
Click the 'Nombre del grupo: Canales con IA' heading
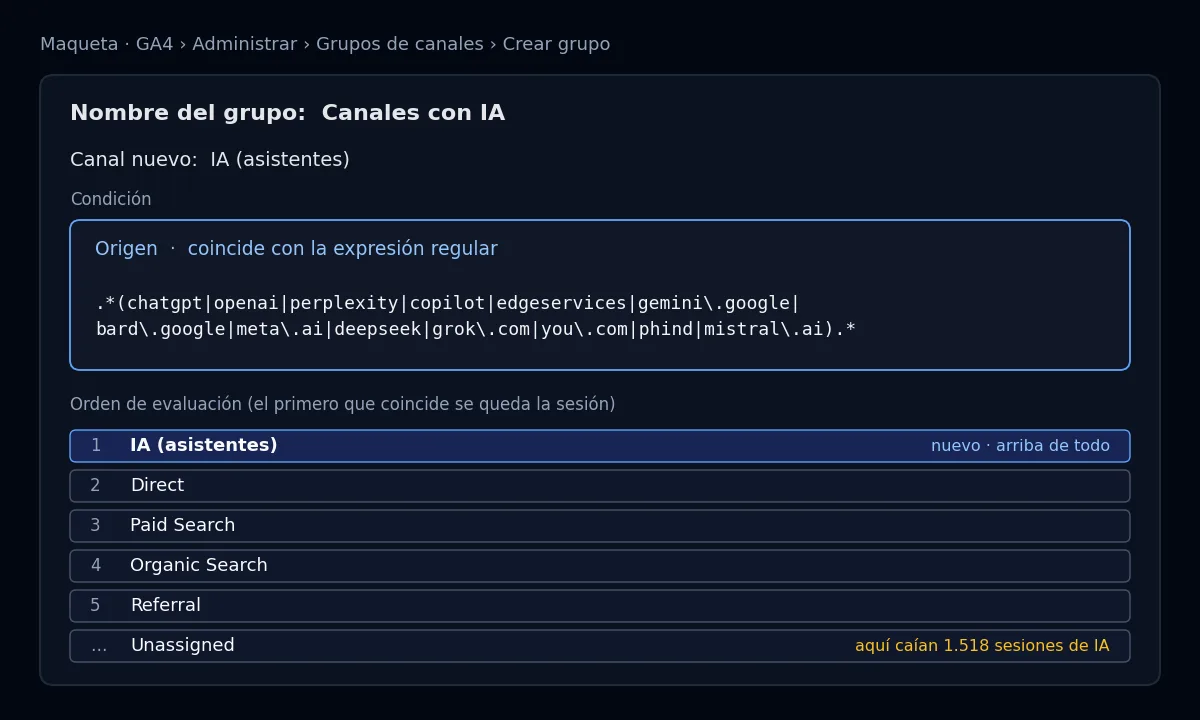click(x=287, y=113)
